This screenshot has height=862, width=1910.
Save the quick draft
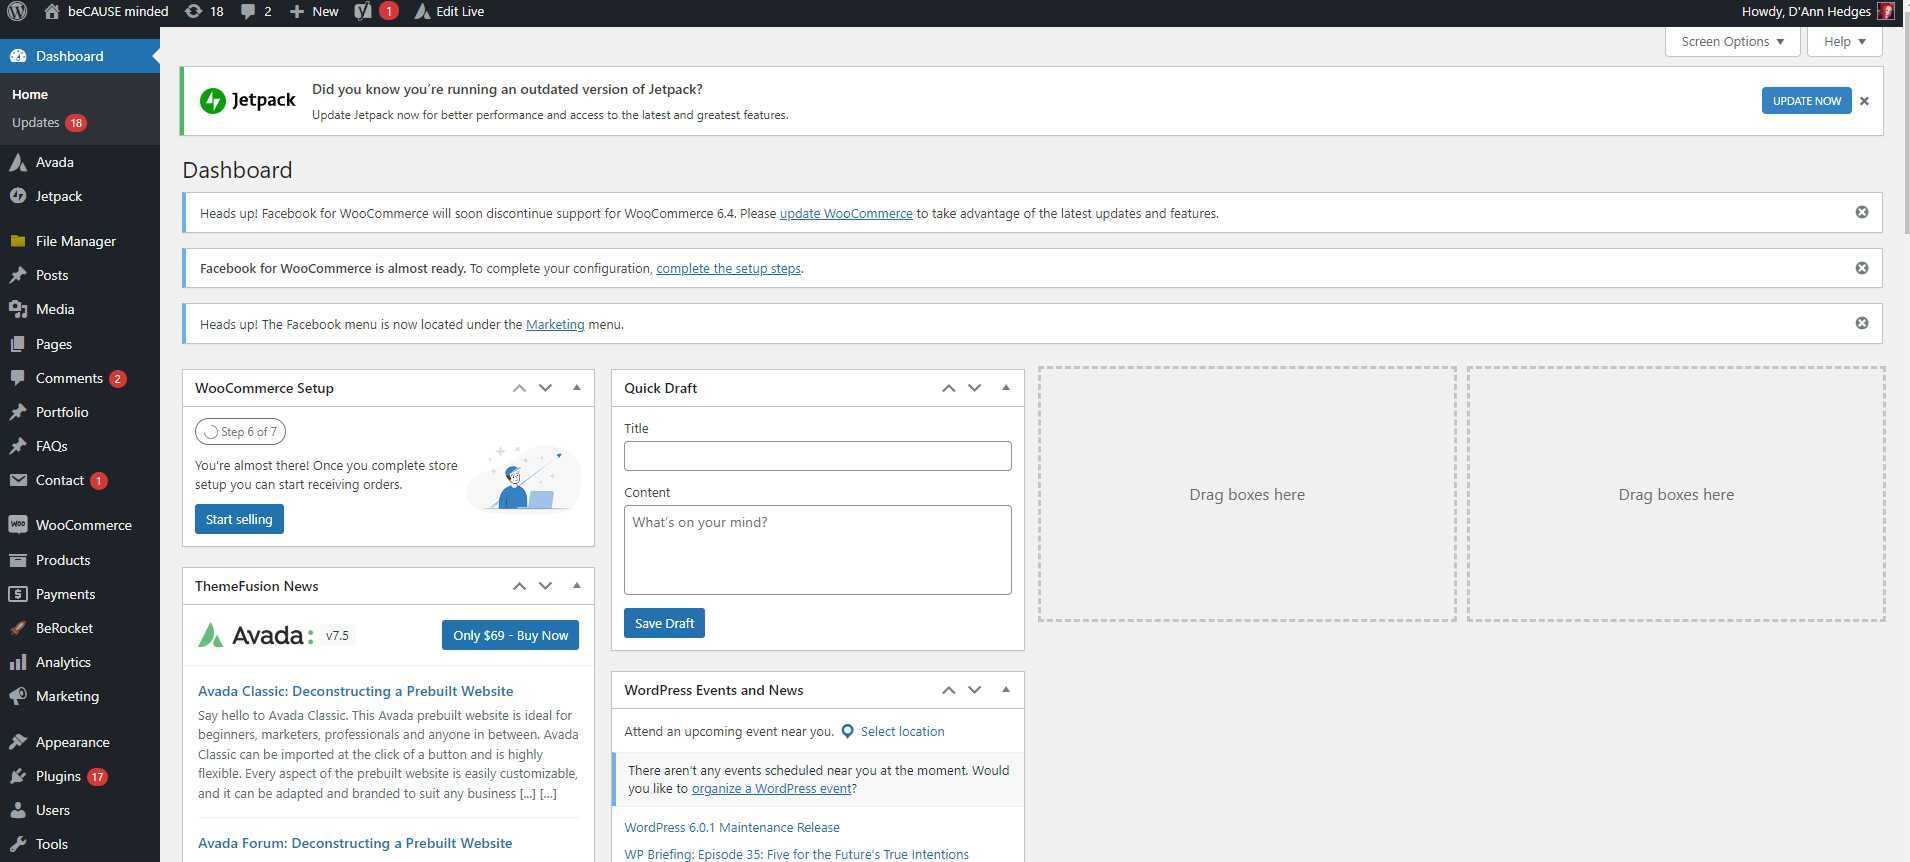click(664, 623)
